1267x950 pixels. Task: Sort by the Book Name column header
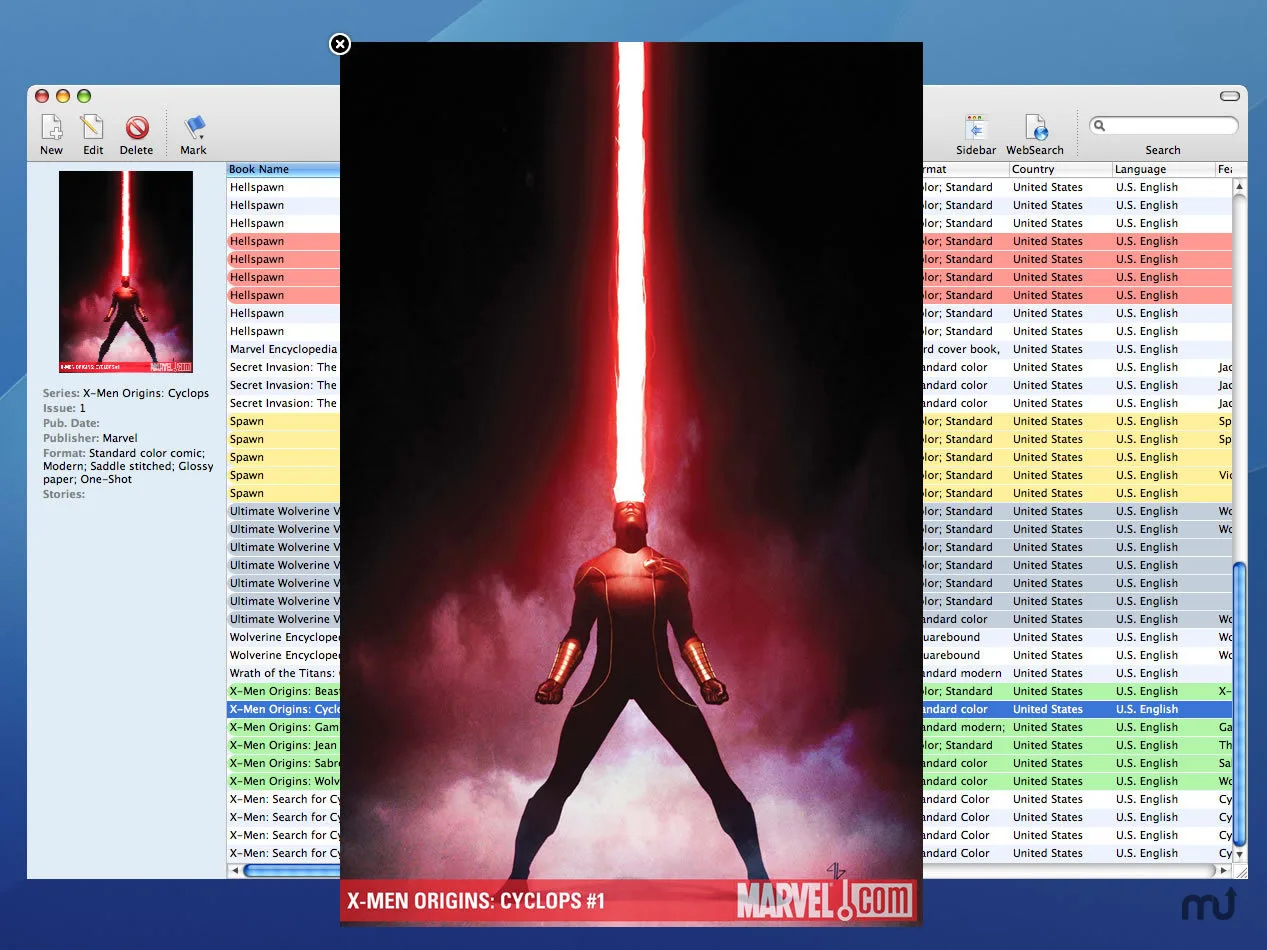point(283,169)
